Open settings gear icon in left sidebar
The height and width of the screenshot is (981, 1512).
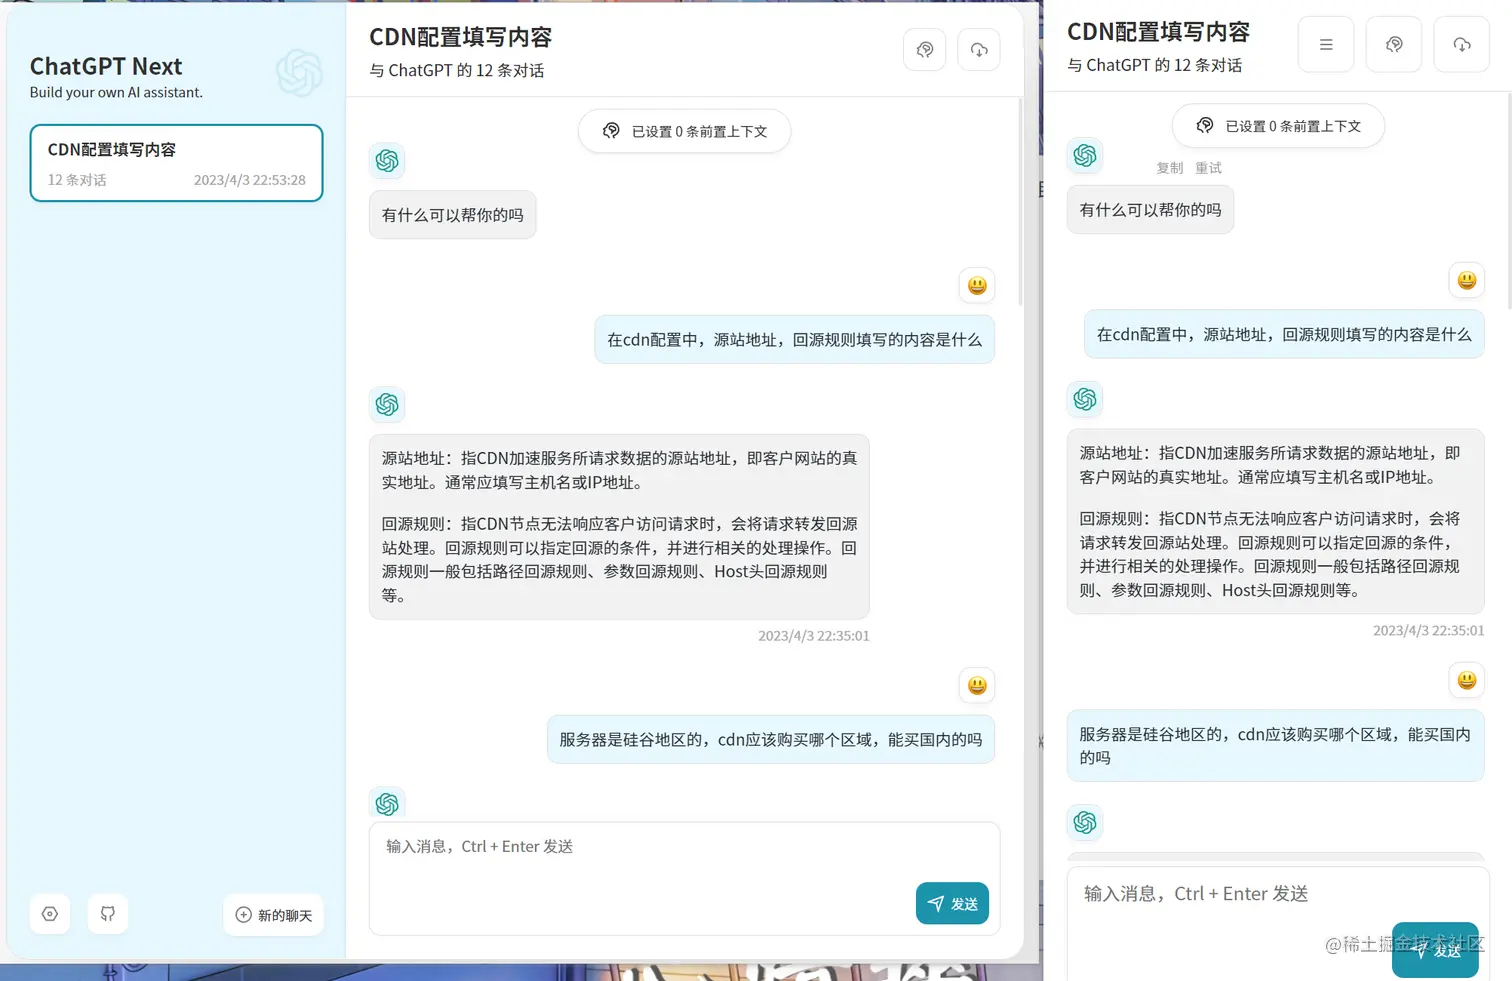pos(50,914)
